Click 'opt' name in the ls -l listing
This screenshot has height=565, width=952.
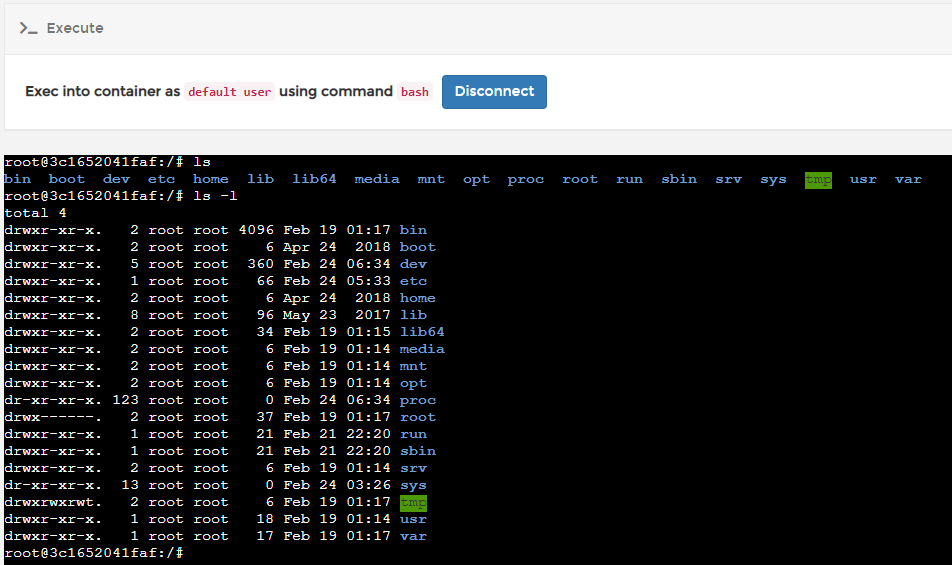tap(413, 384)
